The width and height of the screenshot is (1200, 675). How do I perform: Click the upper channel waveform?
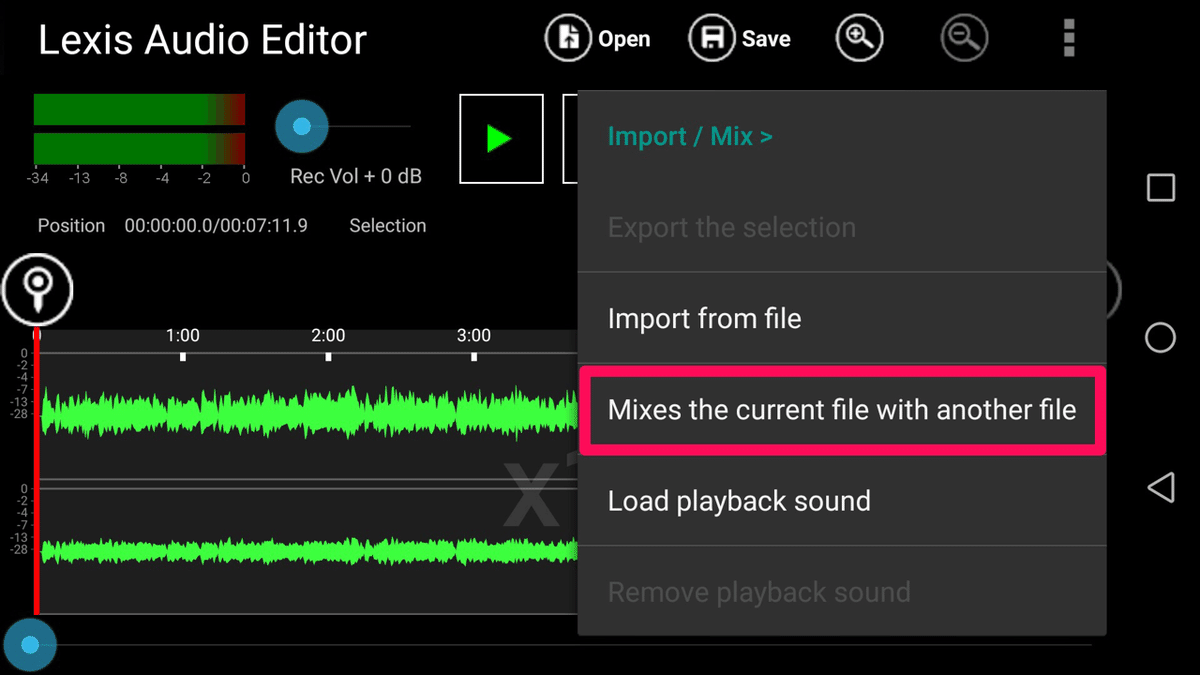[x=308, y=413]
